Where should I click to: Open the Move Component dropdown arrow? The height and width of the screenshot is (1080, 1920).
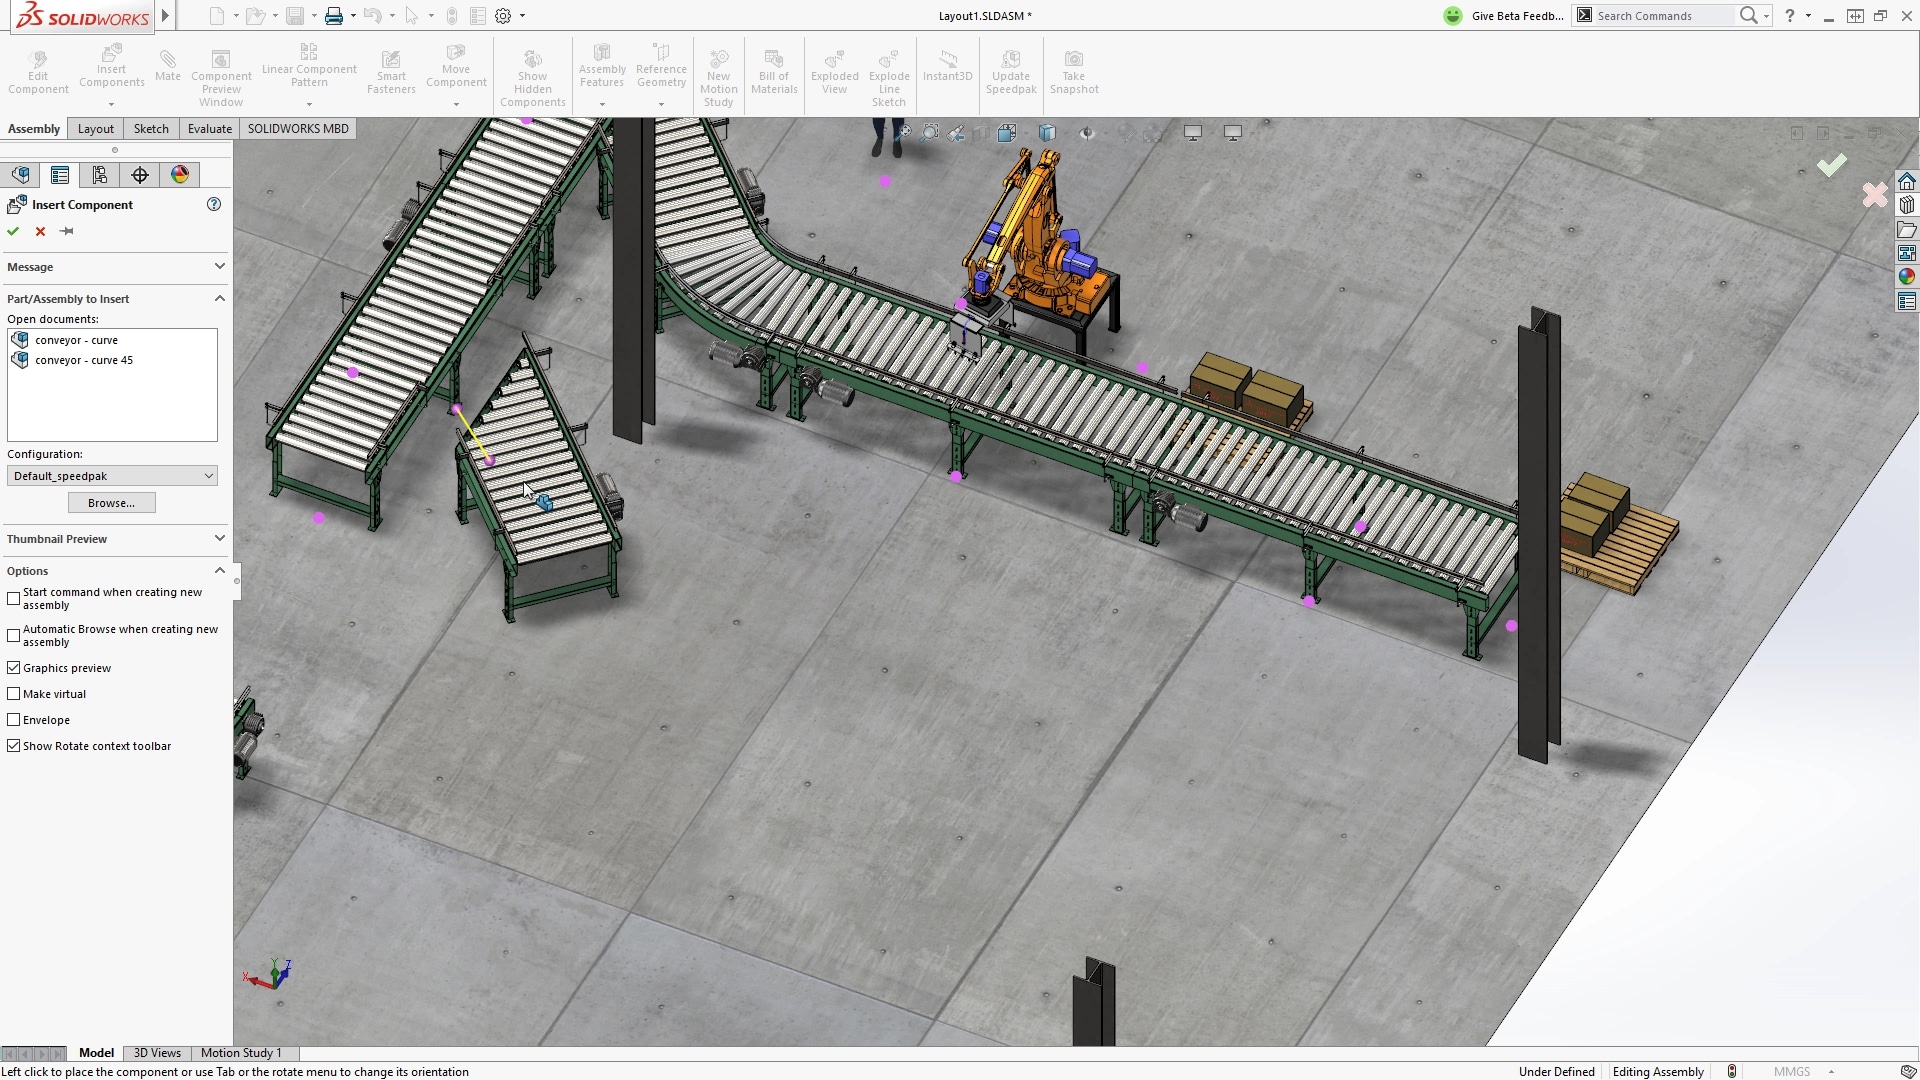pos(456,104)
